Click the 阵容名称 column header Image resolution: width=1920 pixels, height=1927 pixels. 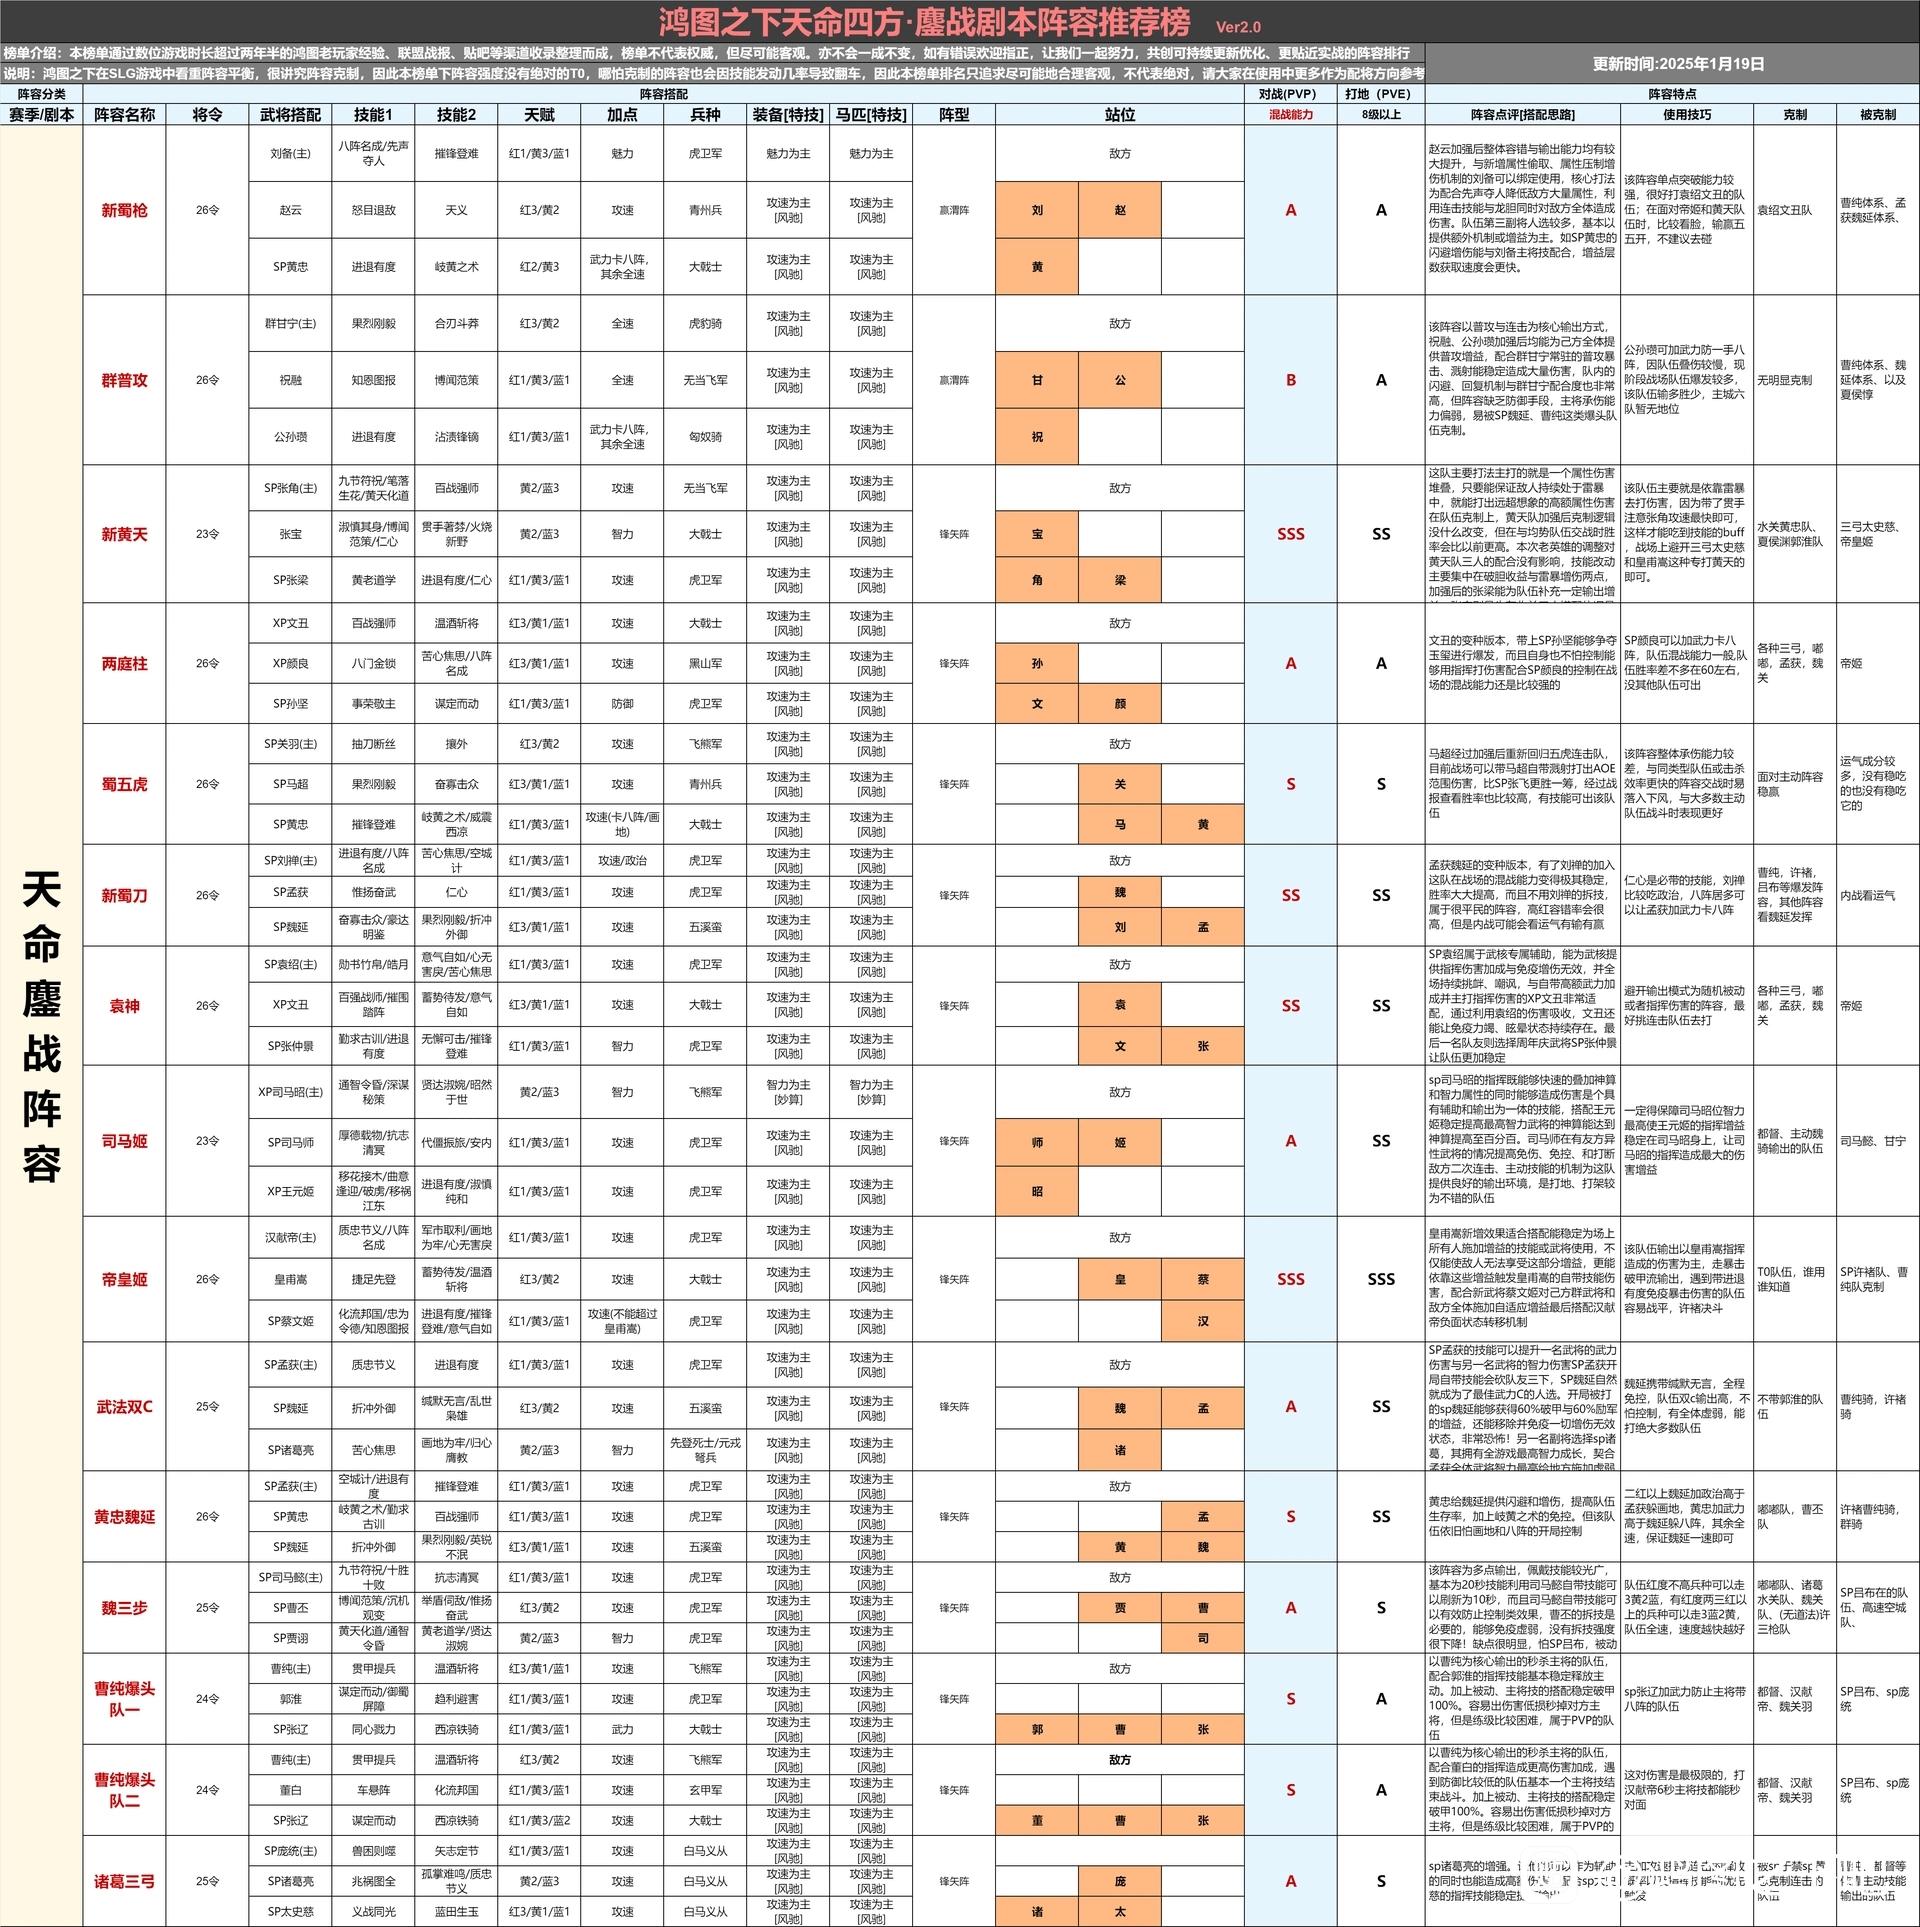coord(124,115)
